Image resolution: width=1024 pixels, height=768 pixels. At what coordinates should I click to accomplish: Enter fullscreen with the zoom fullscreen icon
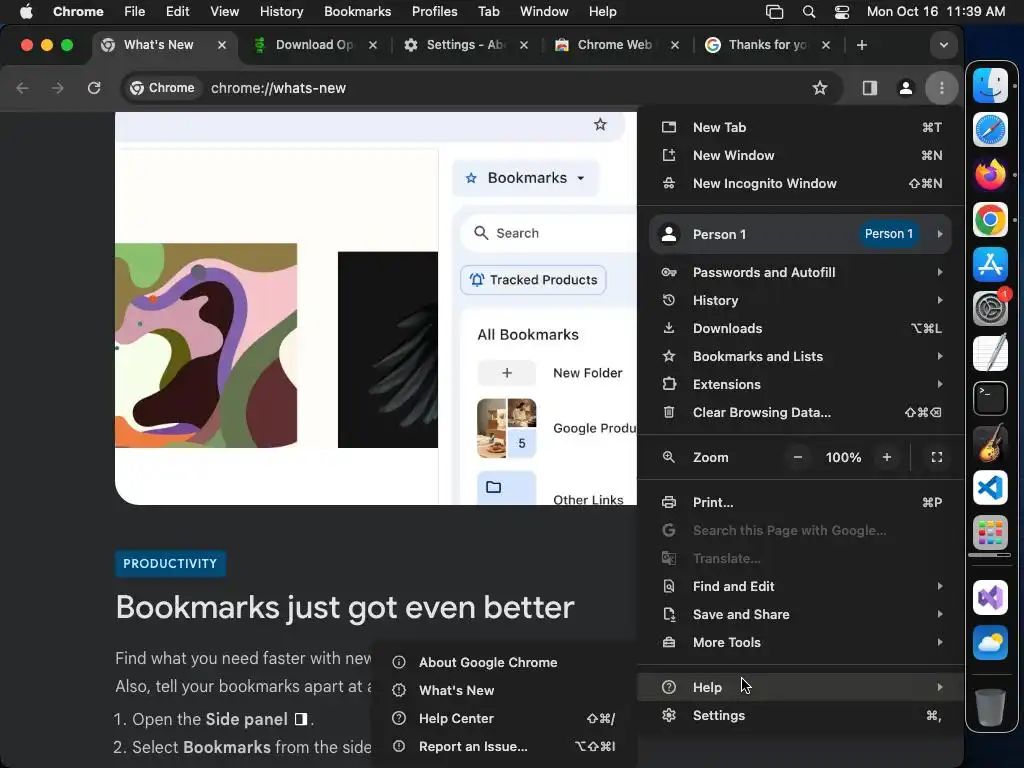[936, 457]
